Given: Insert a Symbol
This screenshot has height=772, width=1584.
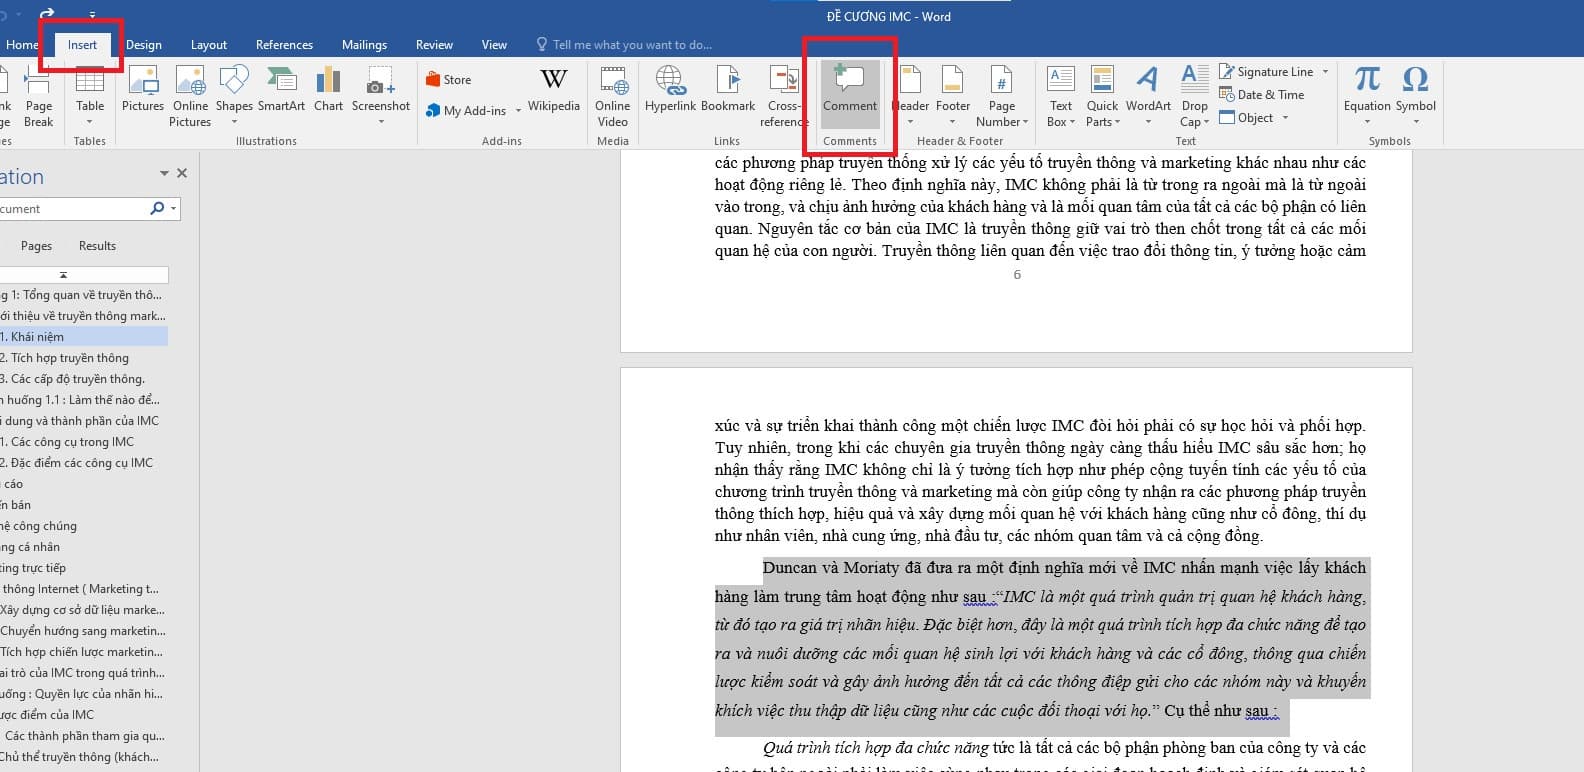Looking at the screenshot, I should [x=1415, y=96].
